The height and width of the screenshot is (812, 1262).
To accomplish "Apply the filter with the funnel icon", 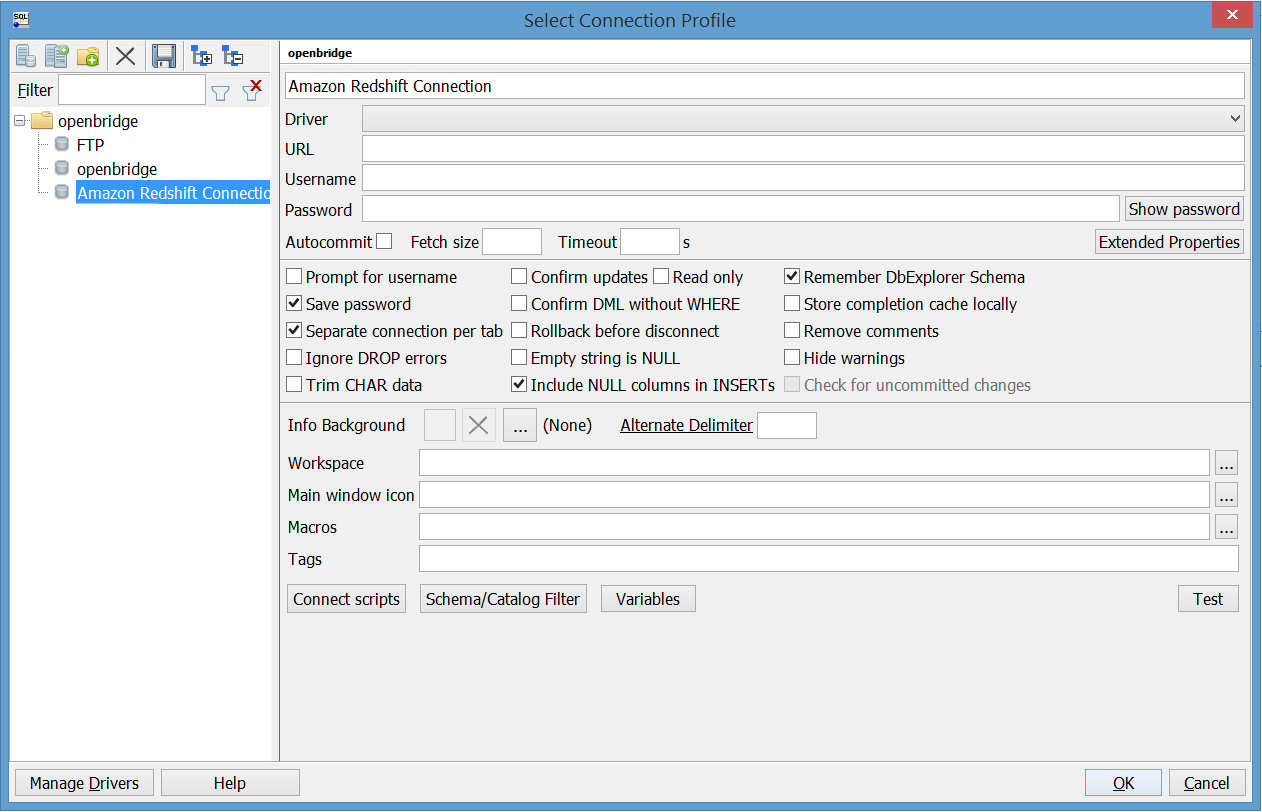I will pos(221,92).
